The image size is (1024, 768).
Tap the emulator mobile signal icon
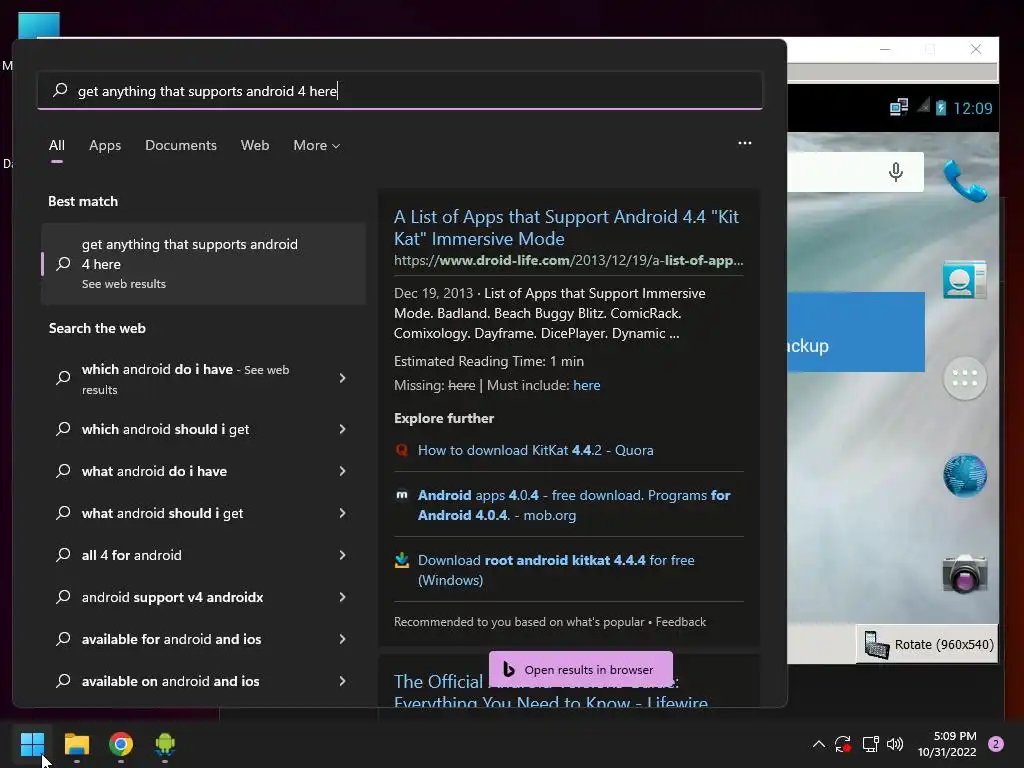point(923,106)
